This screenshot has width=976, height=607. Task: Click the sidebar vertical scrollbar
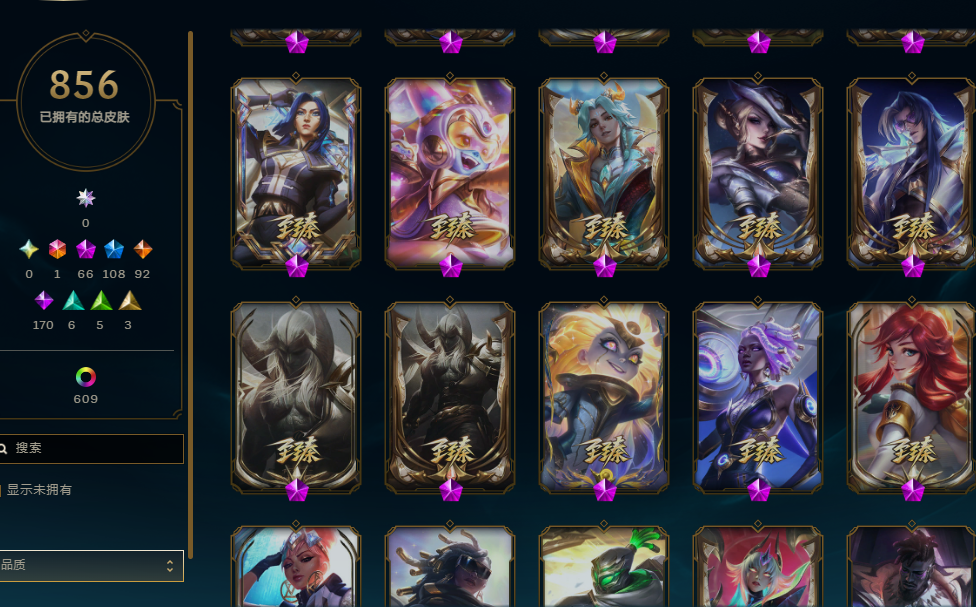[x=190, y=294]
